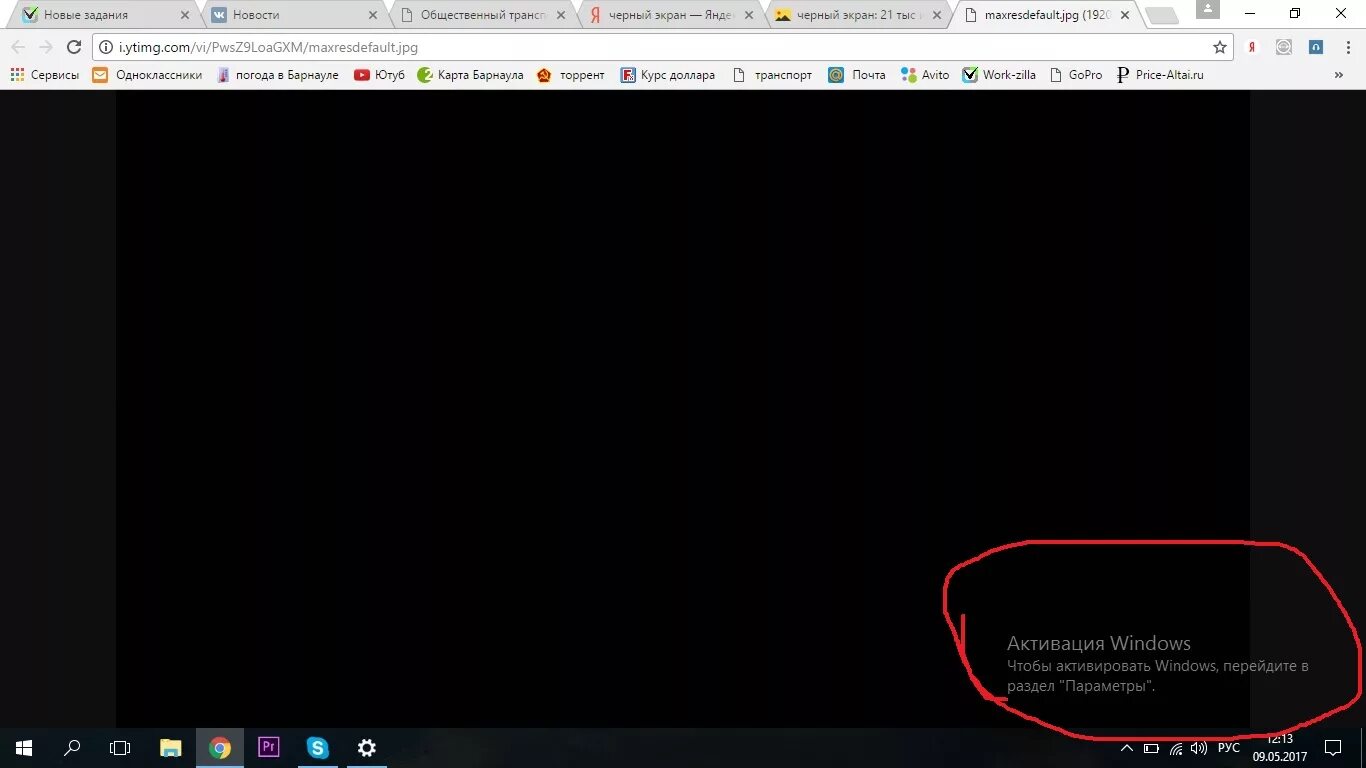Open the volume speaker tray icon
1366x768 pixels.
(x=1199, y=748)
